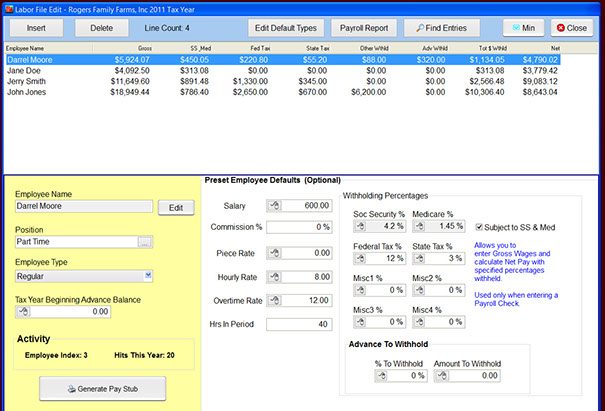Open the Payroll Report
This screenshot has height=411, width=605.
tap(364, 28)
